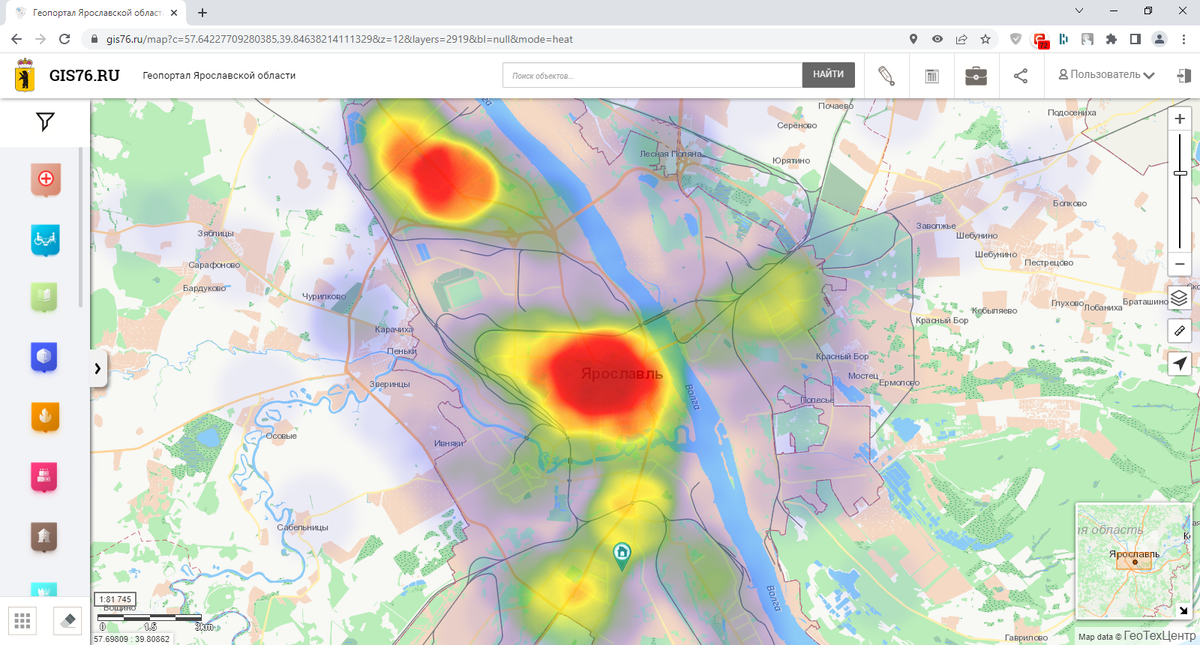
Task: Select the red medical cross layer badge
Action: [45, 180]
